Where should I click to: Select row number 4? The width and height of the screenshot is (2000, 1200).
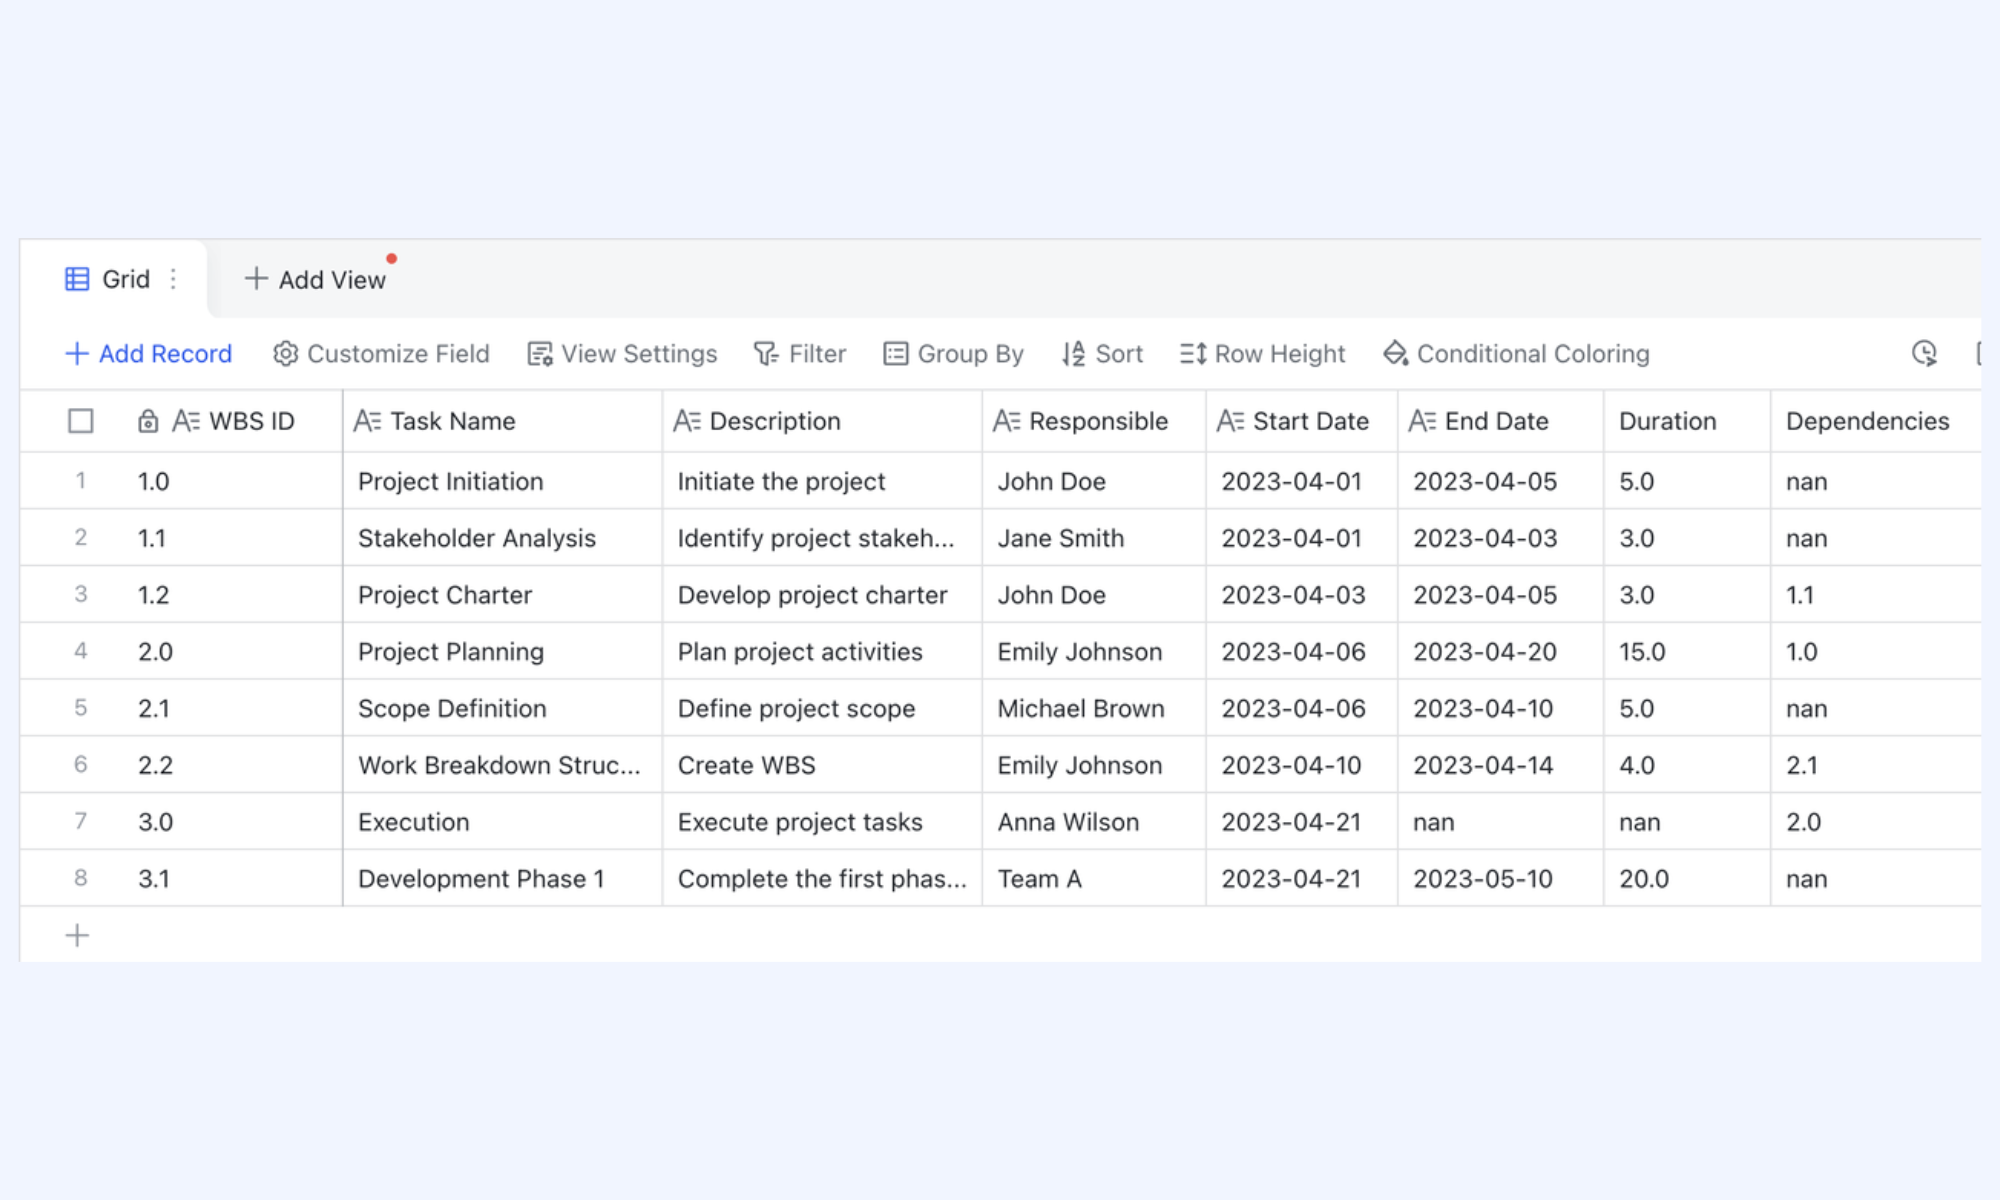click(81, 651)
